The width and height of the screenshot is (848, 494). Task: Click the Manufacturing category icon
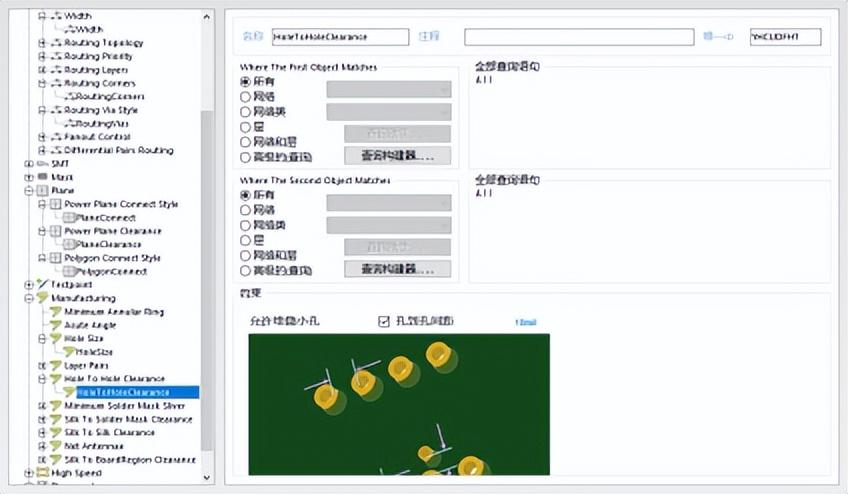42,298
